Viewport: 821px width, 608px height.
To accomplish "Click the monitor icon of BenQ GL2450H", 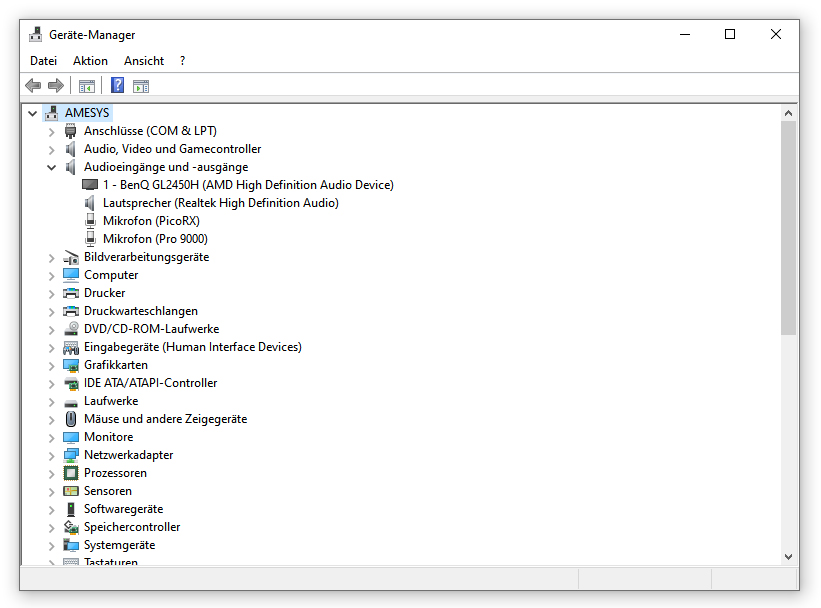I will pyautogui.click(x=90, y=185).
